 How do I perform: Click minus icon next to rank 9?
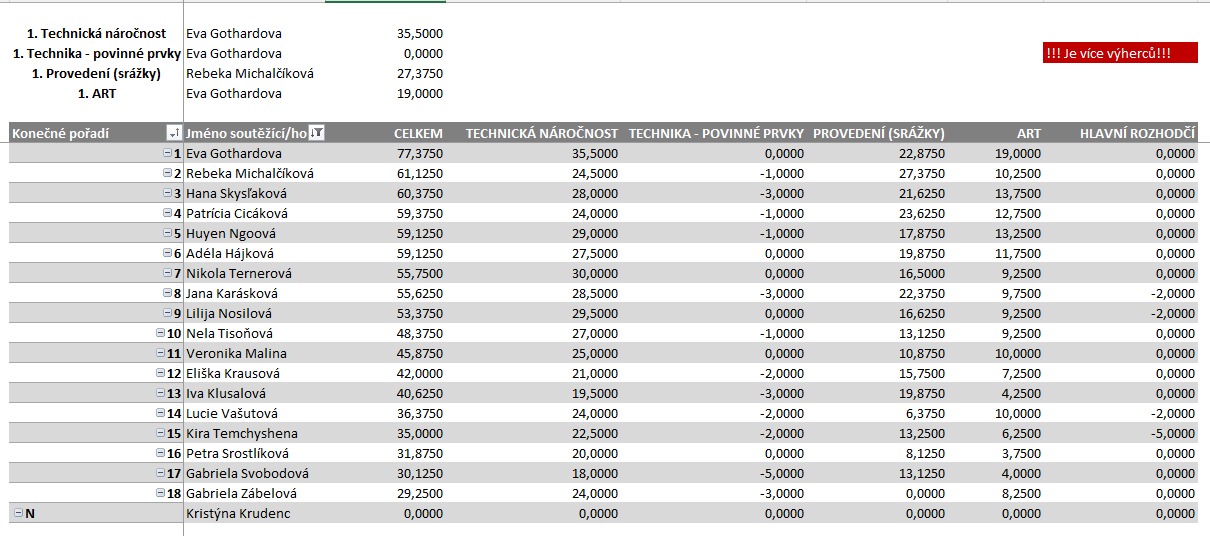167,313
